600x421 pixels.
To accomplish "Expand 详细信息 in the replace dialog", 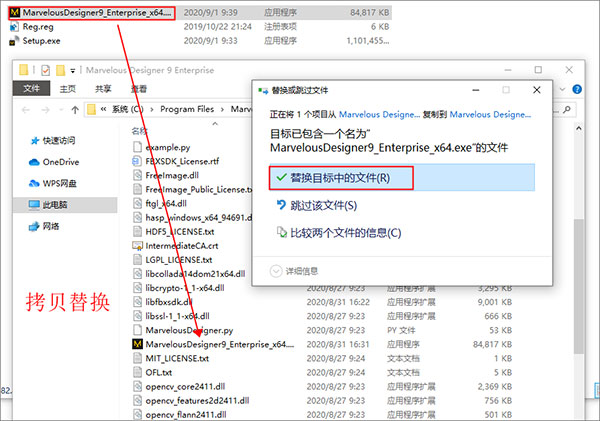I will coord(294,271).
